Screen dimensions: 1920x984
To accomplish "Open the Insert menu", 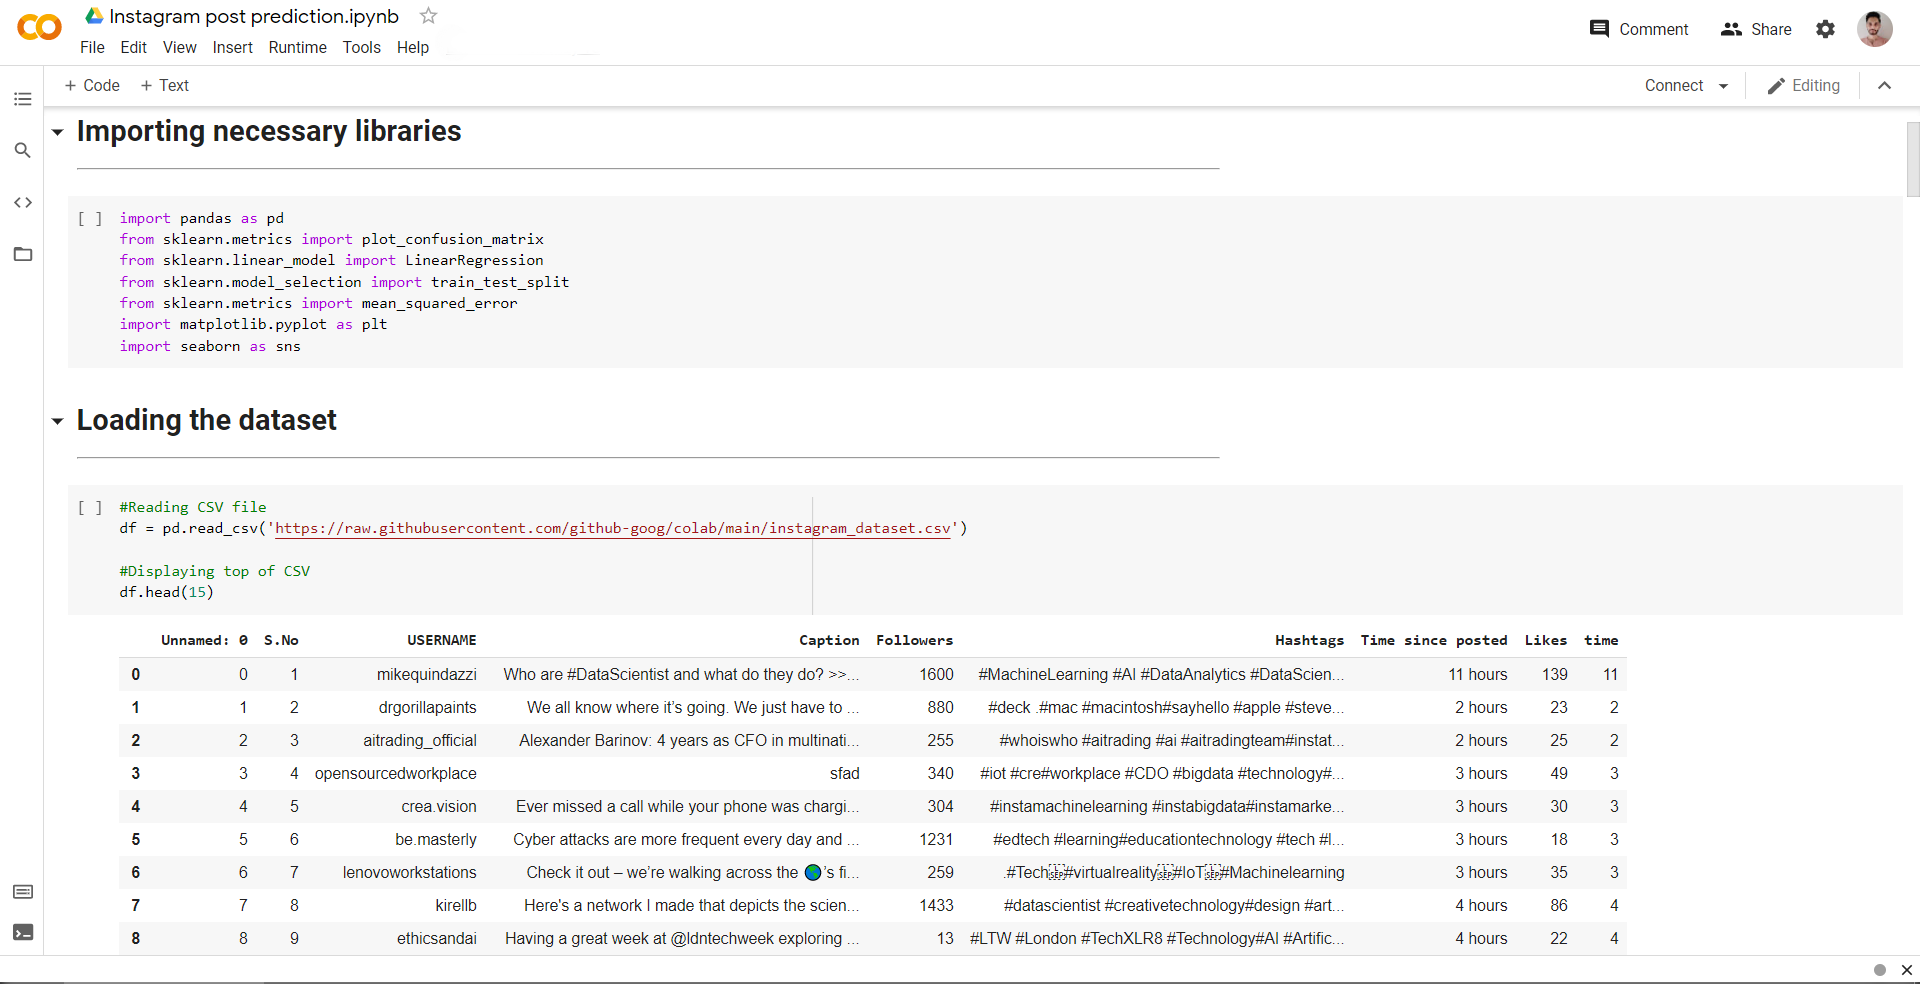I will [x=232, y=47].
